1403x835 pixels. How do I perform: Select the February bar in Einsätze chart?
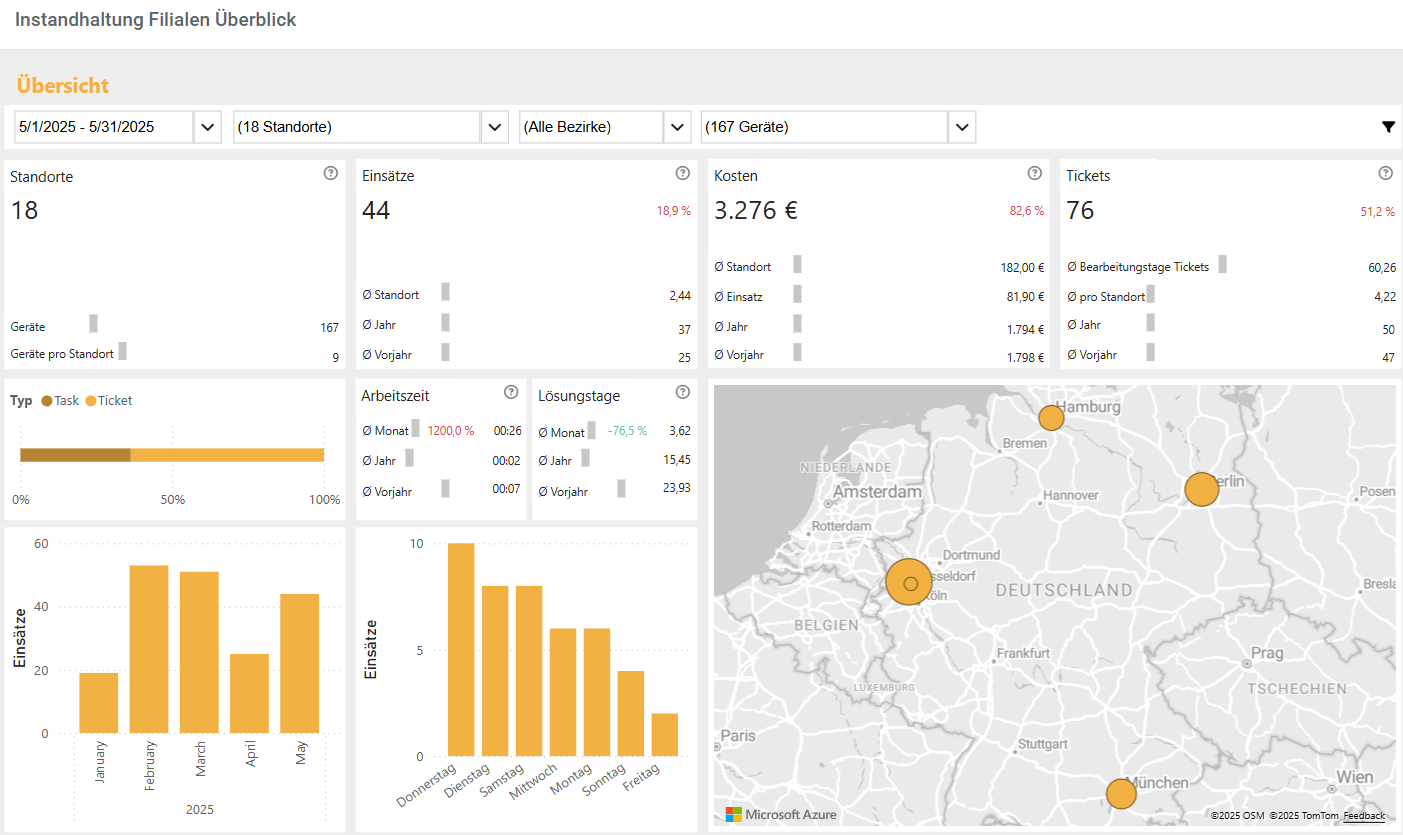pos(149,649)
